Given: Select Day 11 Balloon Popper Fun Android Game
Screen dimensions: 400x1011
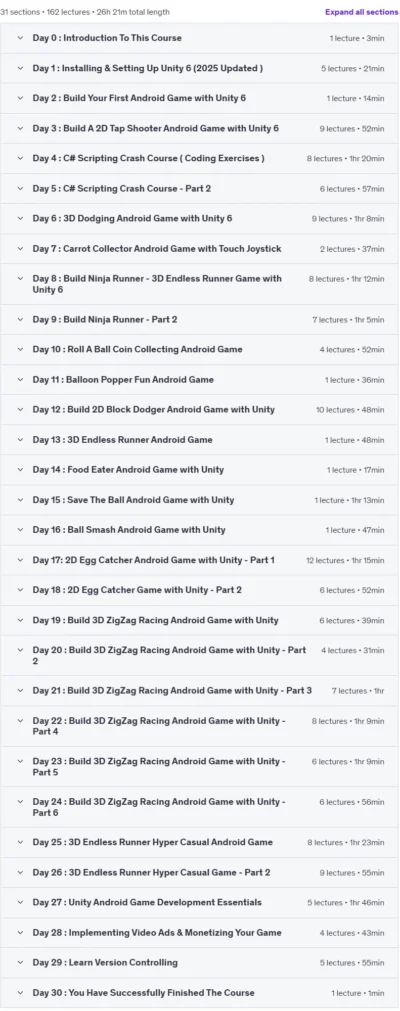Looking at the screenshot, I should 199,380.
